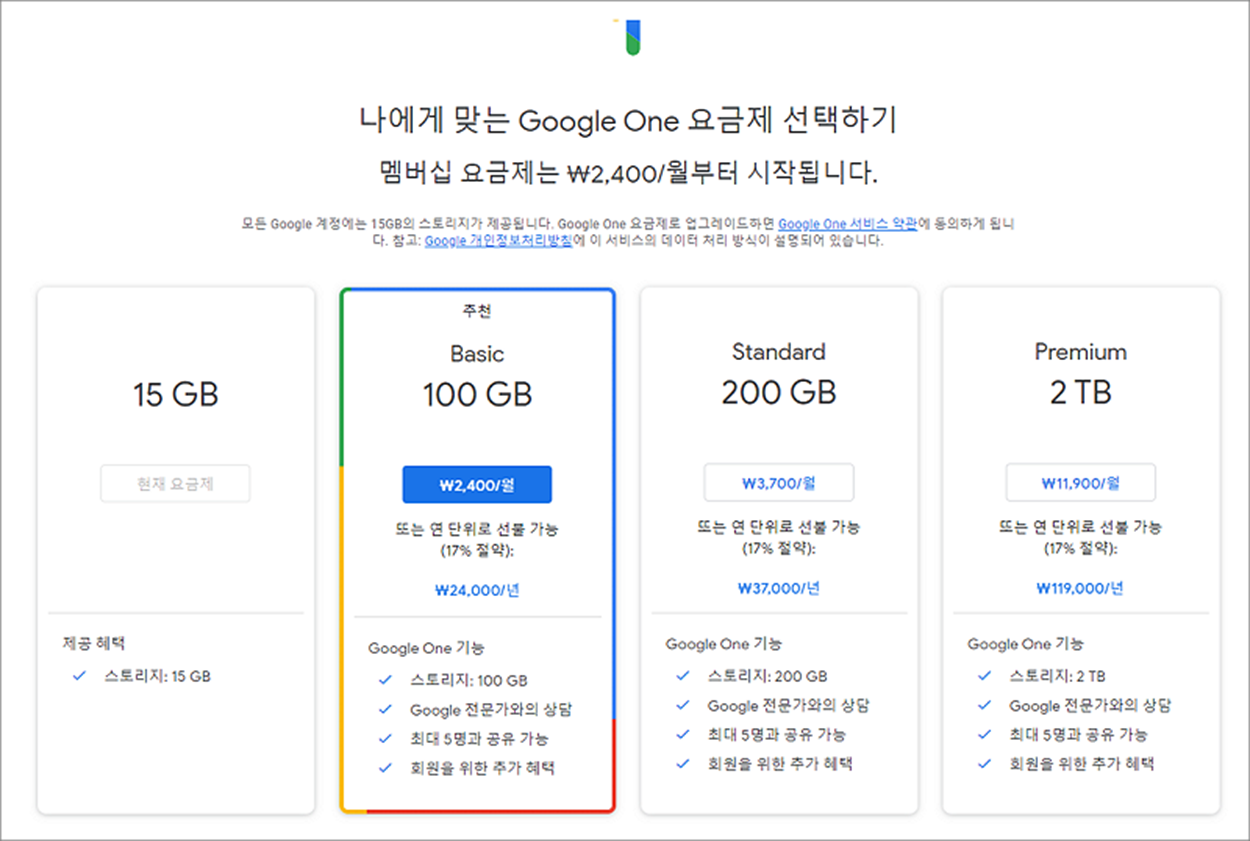Click Premium card's 회원을 위한 추가 혜택 text
Image resolution: width=1250 pixels, height=841 pixels.
1082,763
